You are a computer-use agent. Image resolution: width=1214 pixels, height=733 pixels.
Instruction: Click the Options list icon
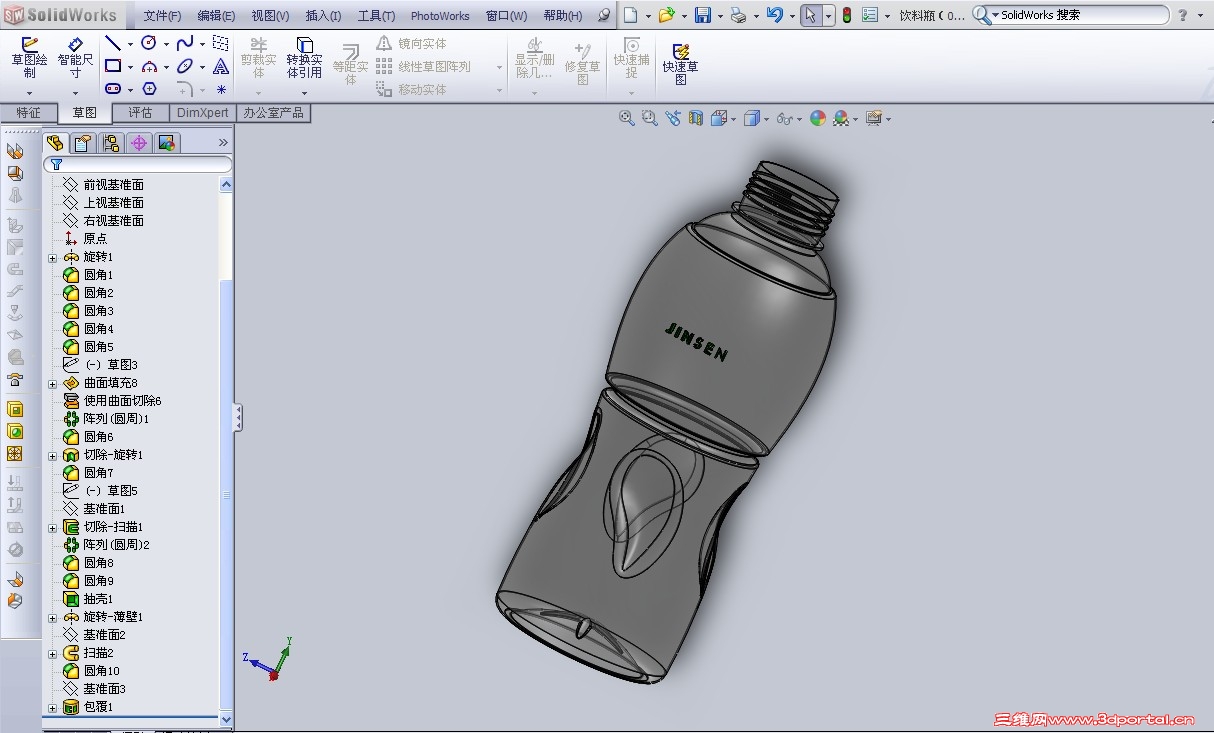[x=870, y=15]
